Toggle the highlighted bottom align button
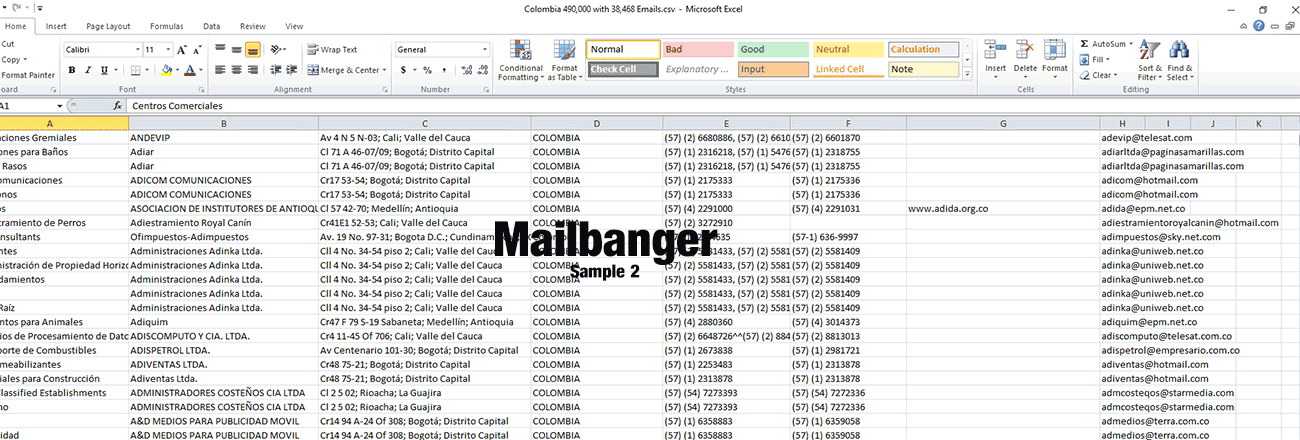This screenshot has width=1300, height=440. tap(253, 49)
